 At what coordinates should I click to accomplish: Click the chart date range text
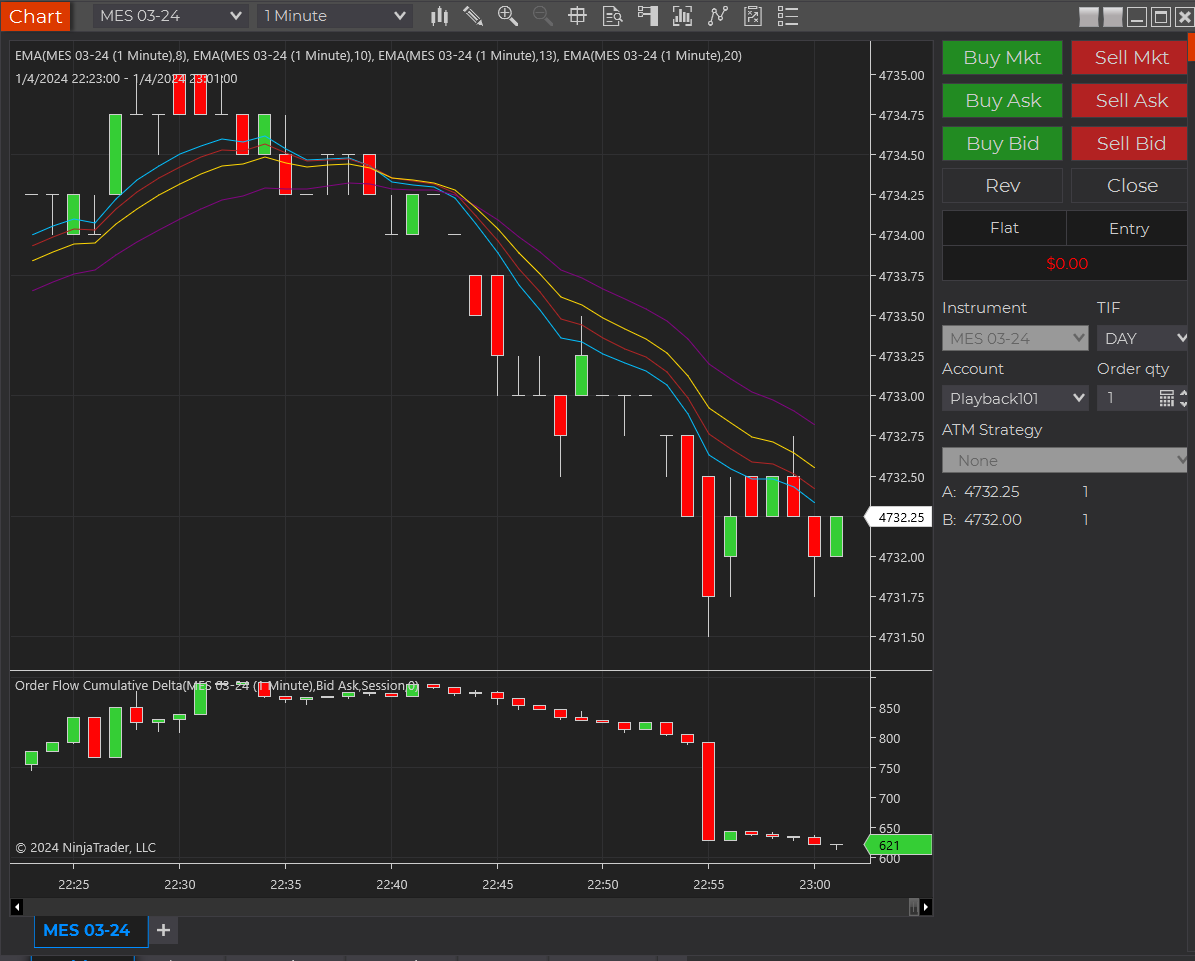tap(126, 78)
